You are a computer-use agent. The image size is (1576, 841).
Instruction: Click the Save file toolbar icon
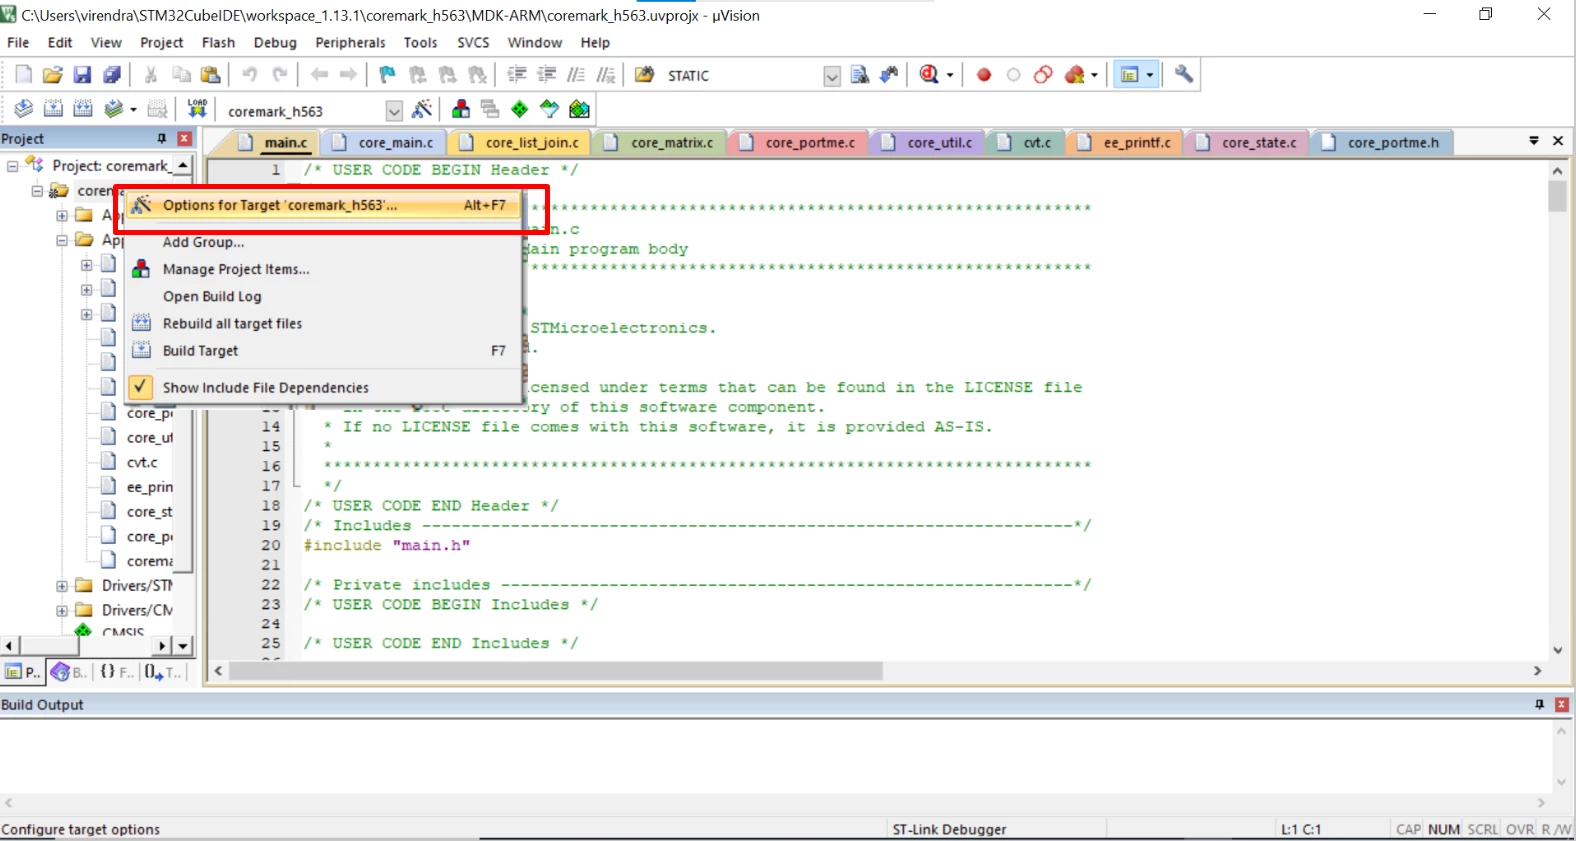tap(82, 75)
